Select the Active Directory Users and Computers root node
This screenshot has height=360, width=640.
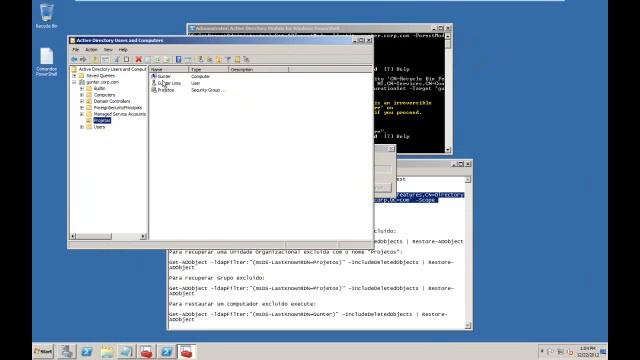[x=112, y=69]
